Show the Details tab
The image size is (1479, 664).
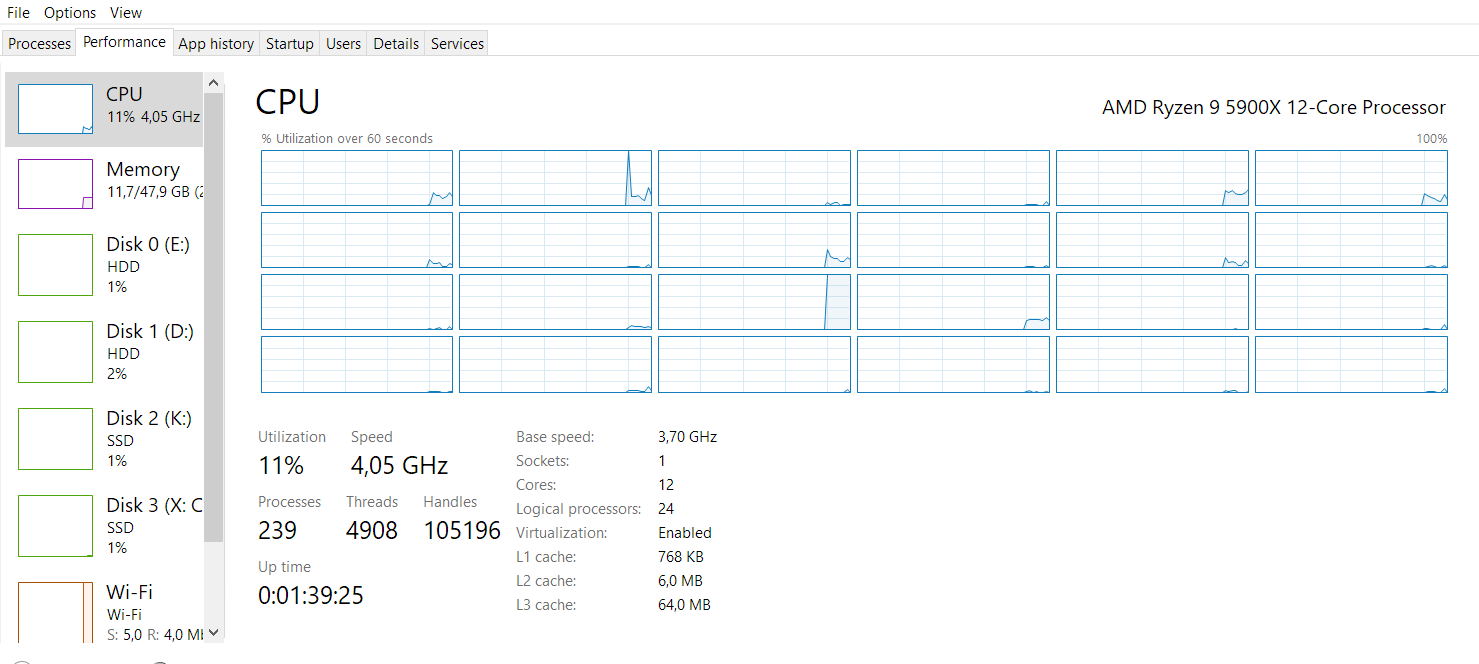[396, 44]
